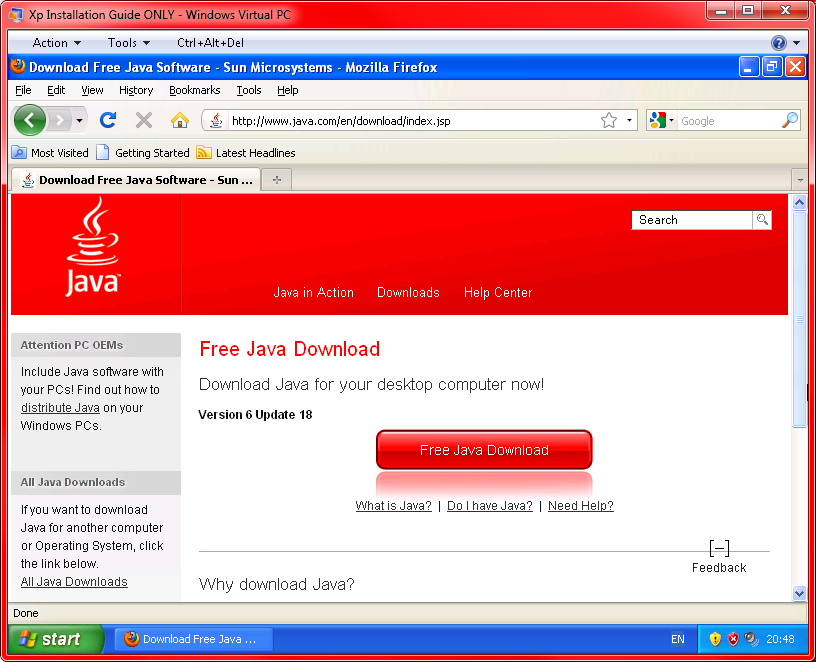Open the Firefox View menu
Viewport: 816px width, 662px height.
pyautogui.click(x=92, y=90)
